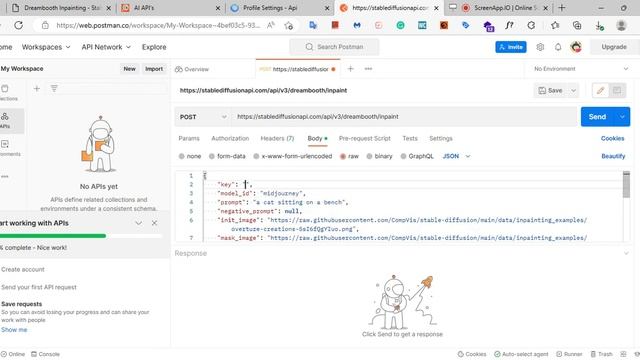
Task: Click the Beautify link
Action: click(613, 156)
